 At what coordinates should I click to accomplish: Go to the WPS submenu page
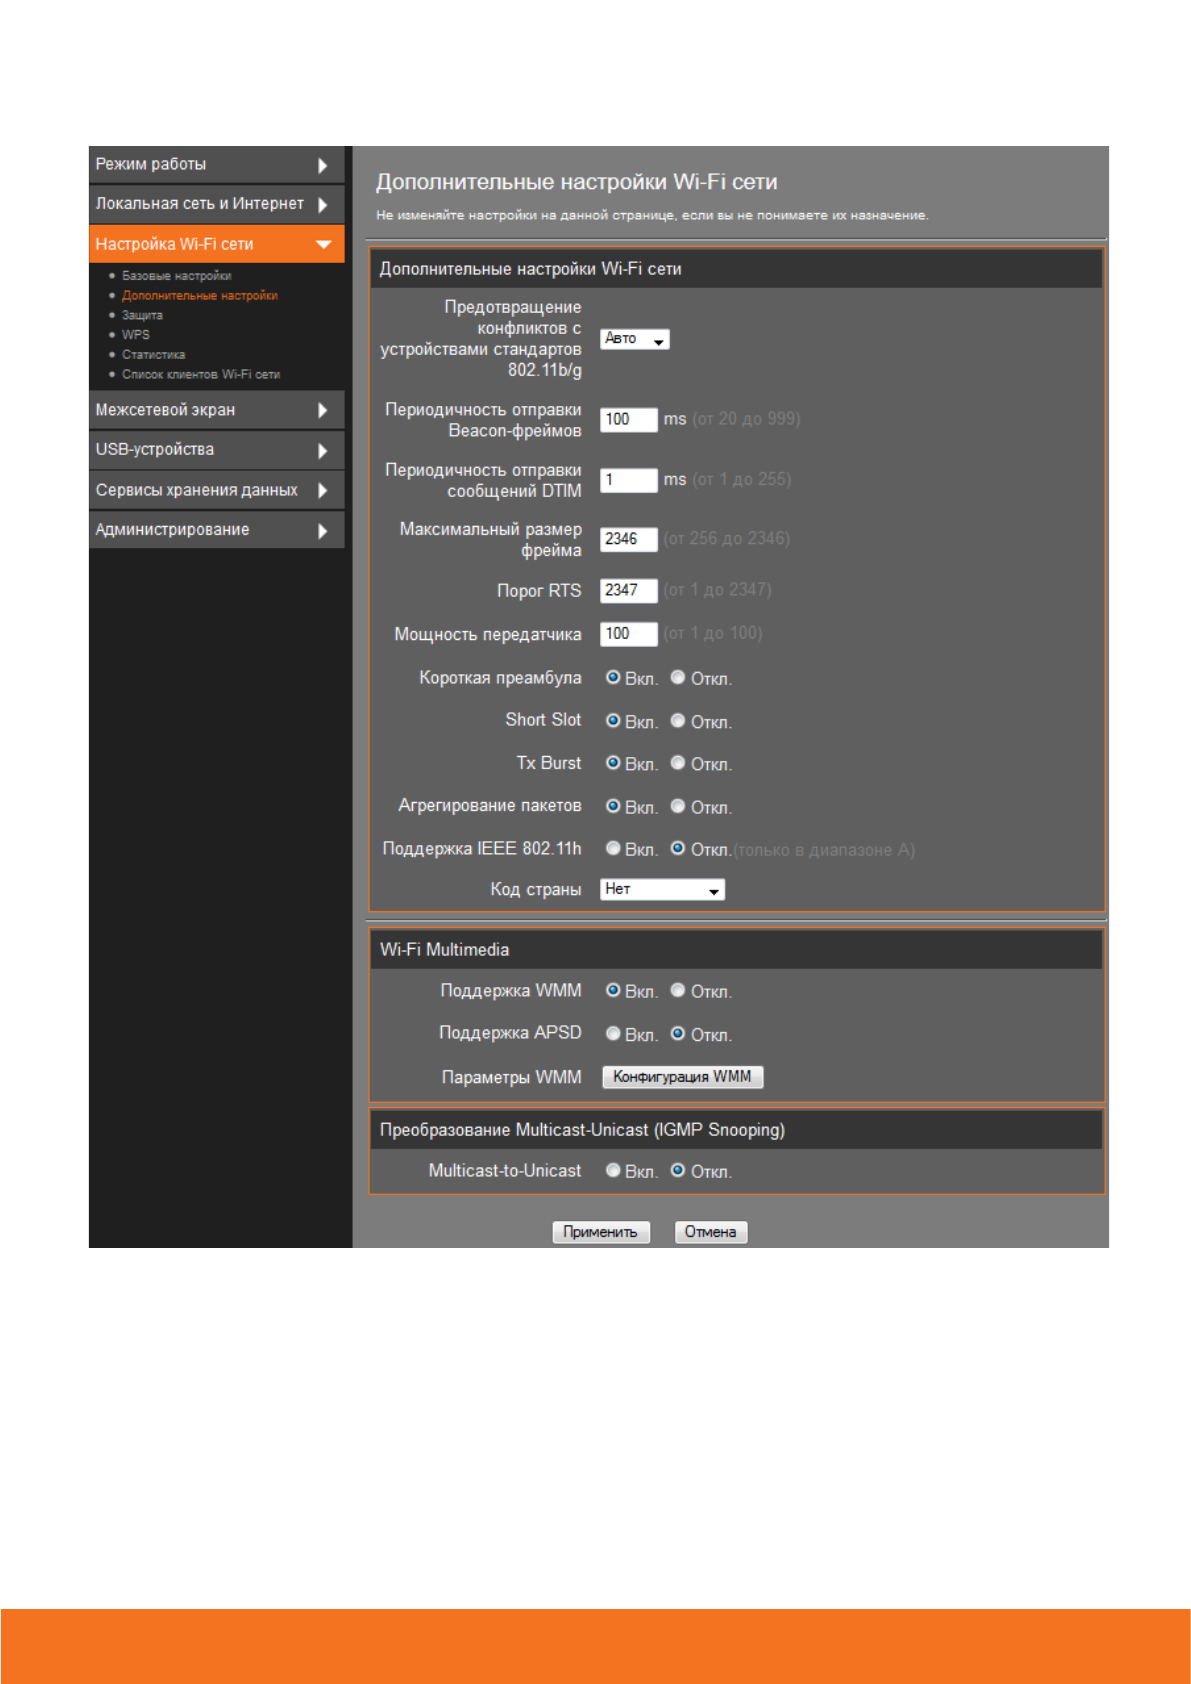tap(135, 335)
